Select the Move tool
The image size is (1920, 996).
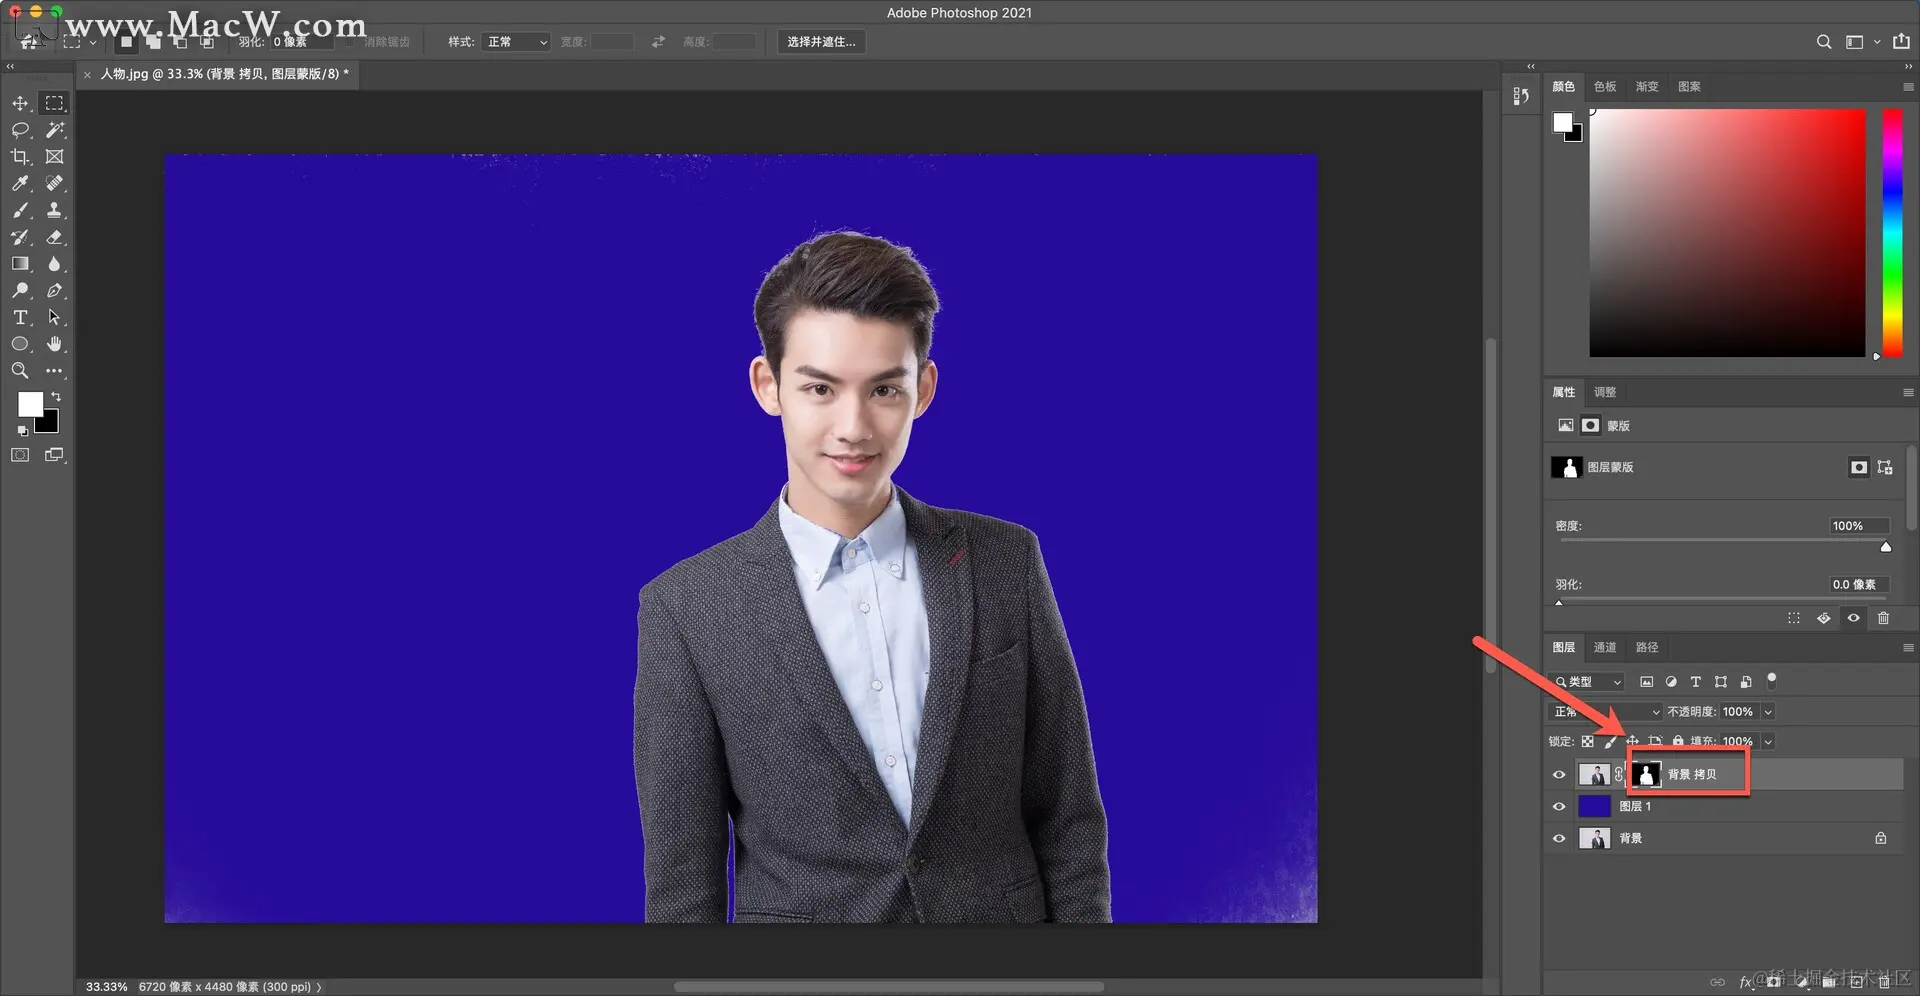coord(20,103)
